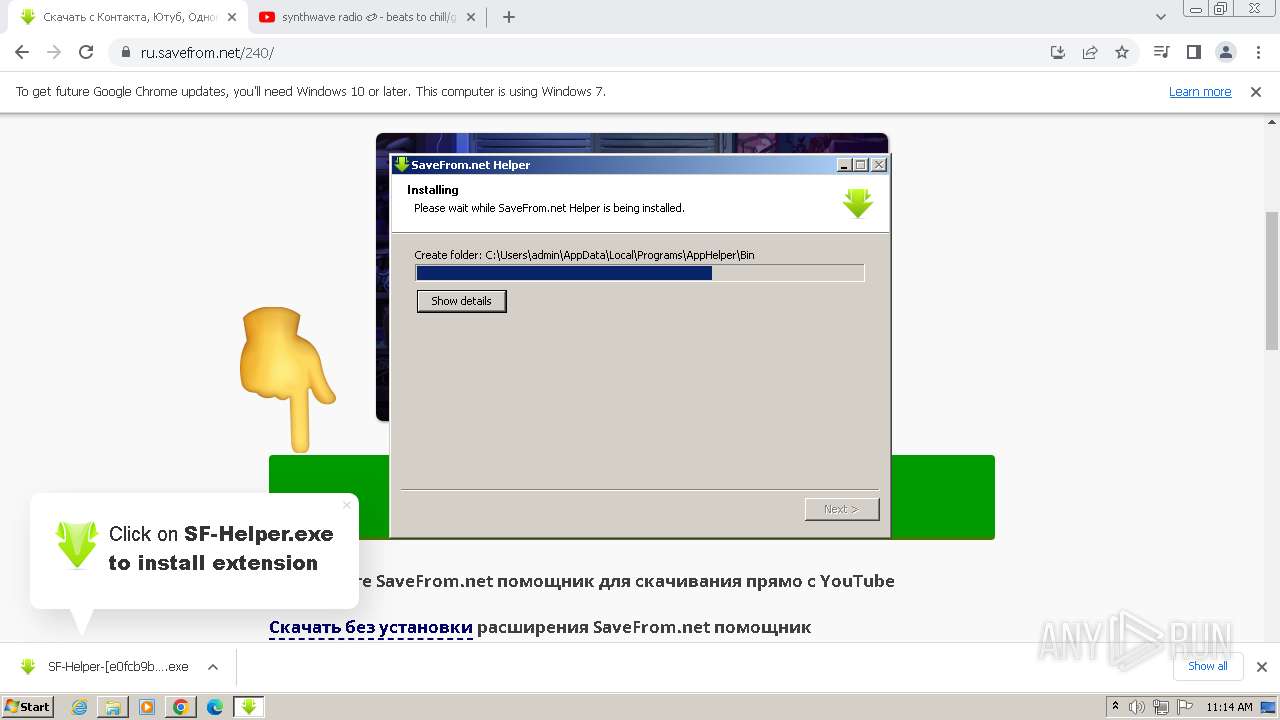Toggle the Chrome side panel
This screenshot has width=1280, height=720.
pyautogui.click(x=1193, y=52)
